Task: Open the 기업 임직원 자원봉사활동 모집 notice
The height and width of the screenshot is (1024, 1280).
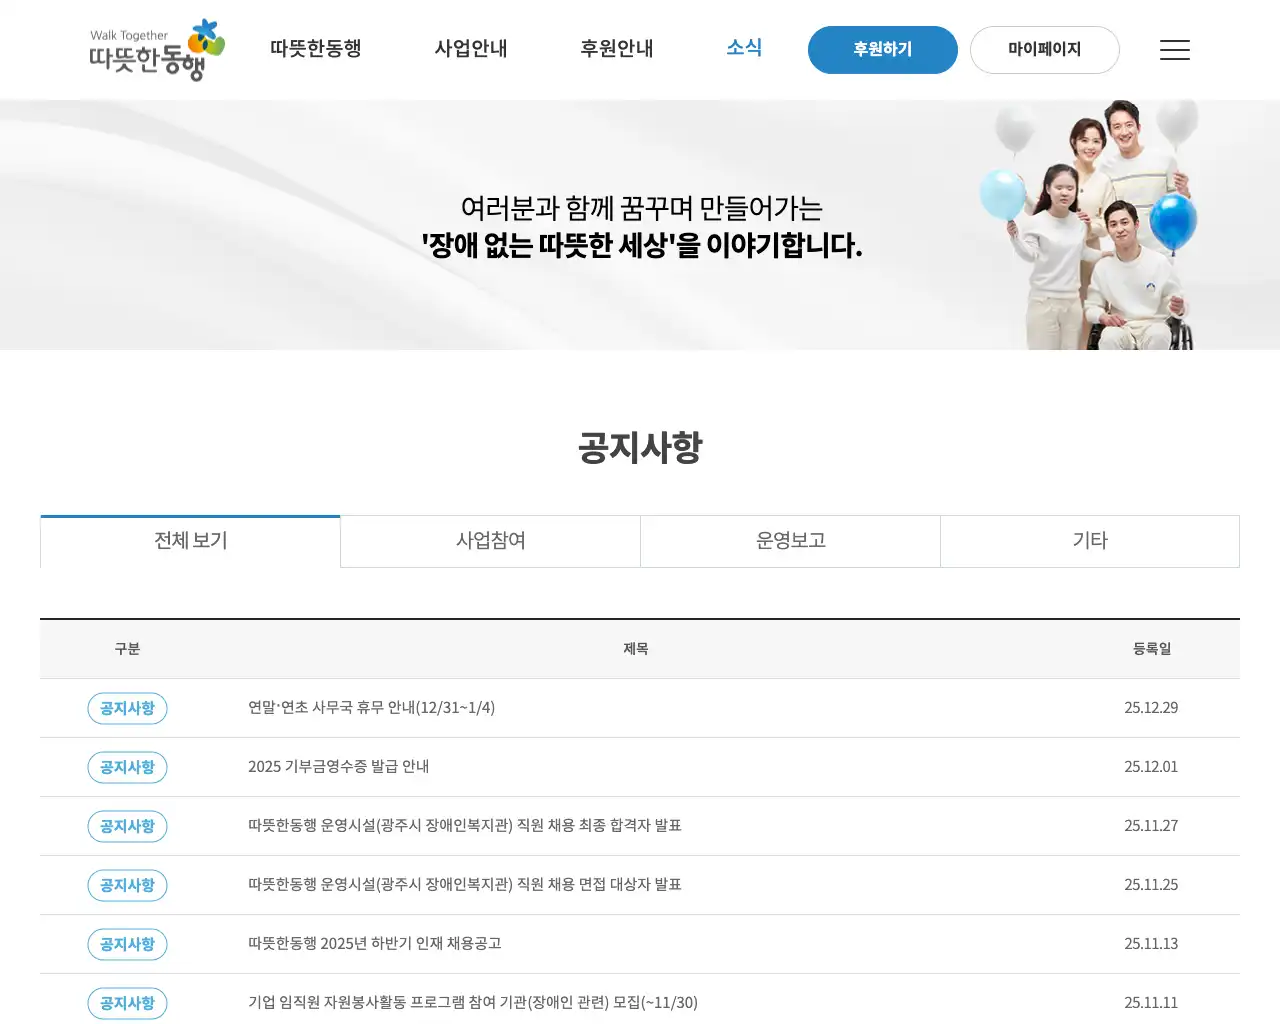Action: coord(471,1003)
